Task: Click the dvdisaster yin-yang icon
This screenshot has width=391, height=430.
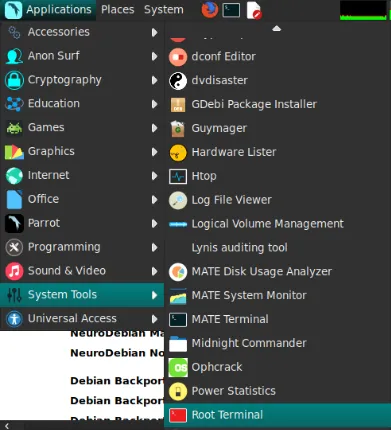Action: pos(178,81)
